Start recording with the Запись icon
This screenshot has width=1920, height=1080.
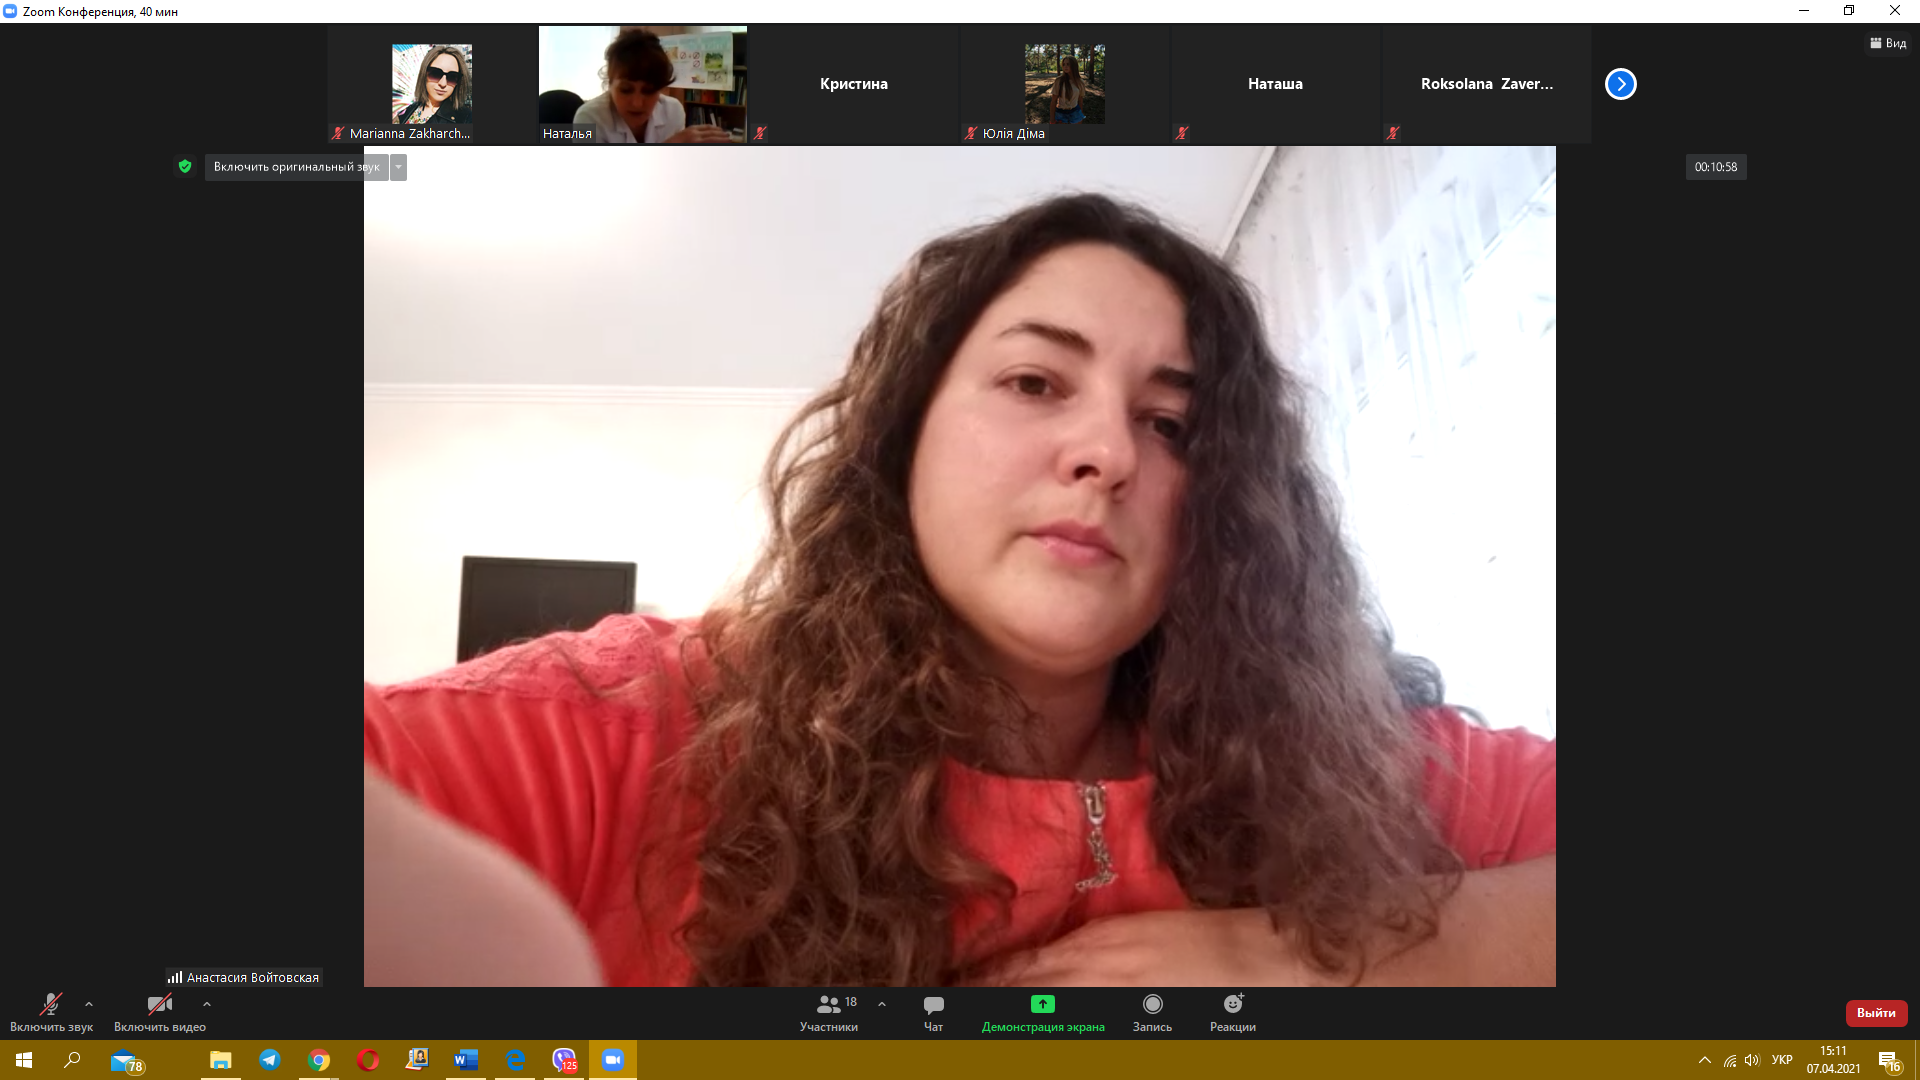[x=1152, y=1005]
